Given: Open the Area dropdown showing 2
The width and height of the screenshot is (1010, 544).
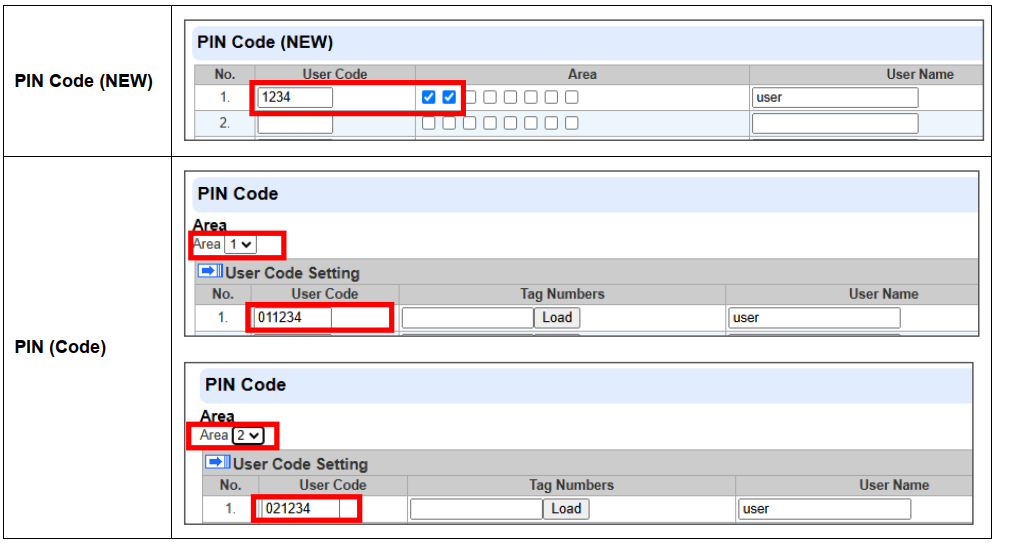Looking at the screenshot, I should [248, 435].
